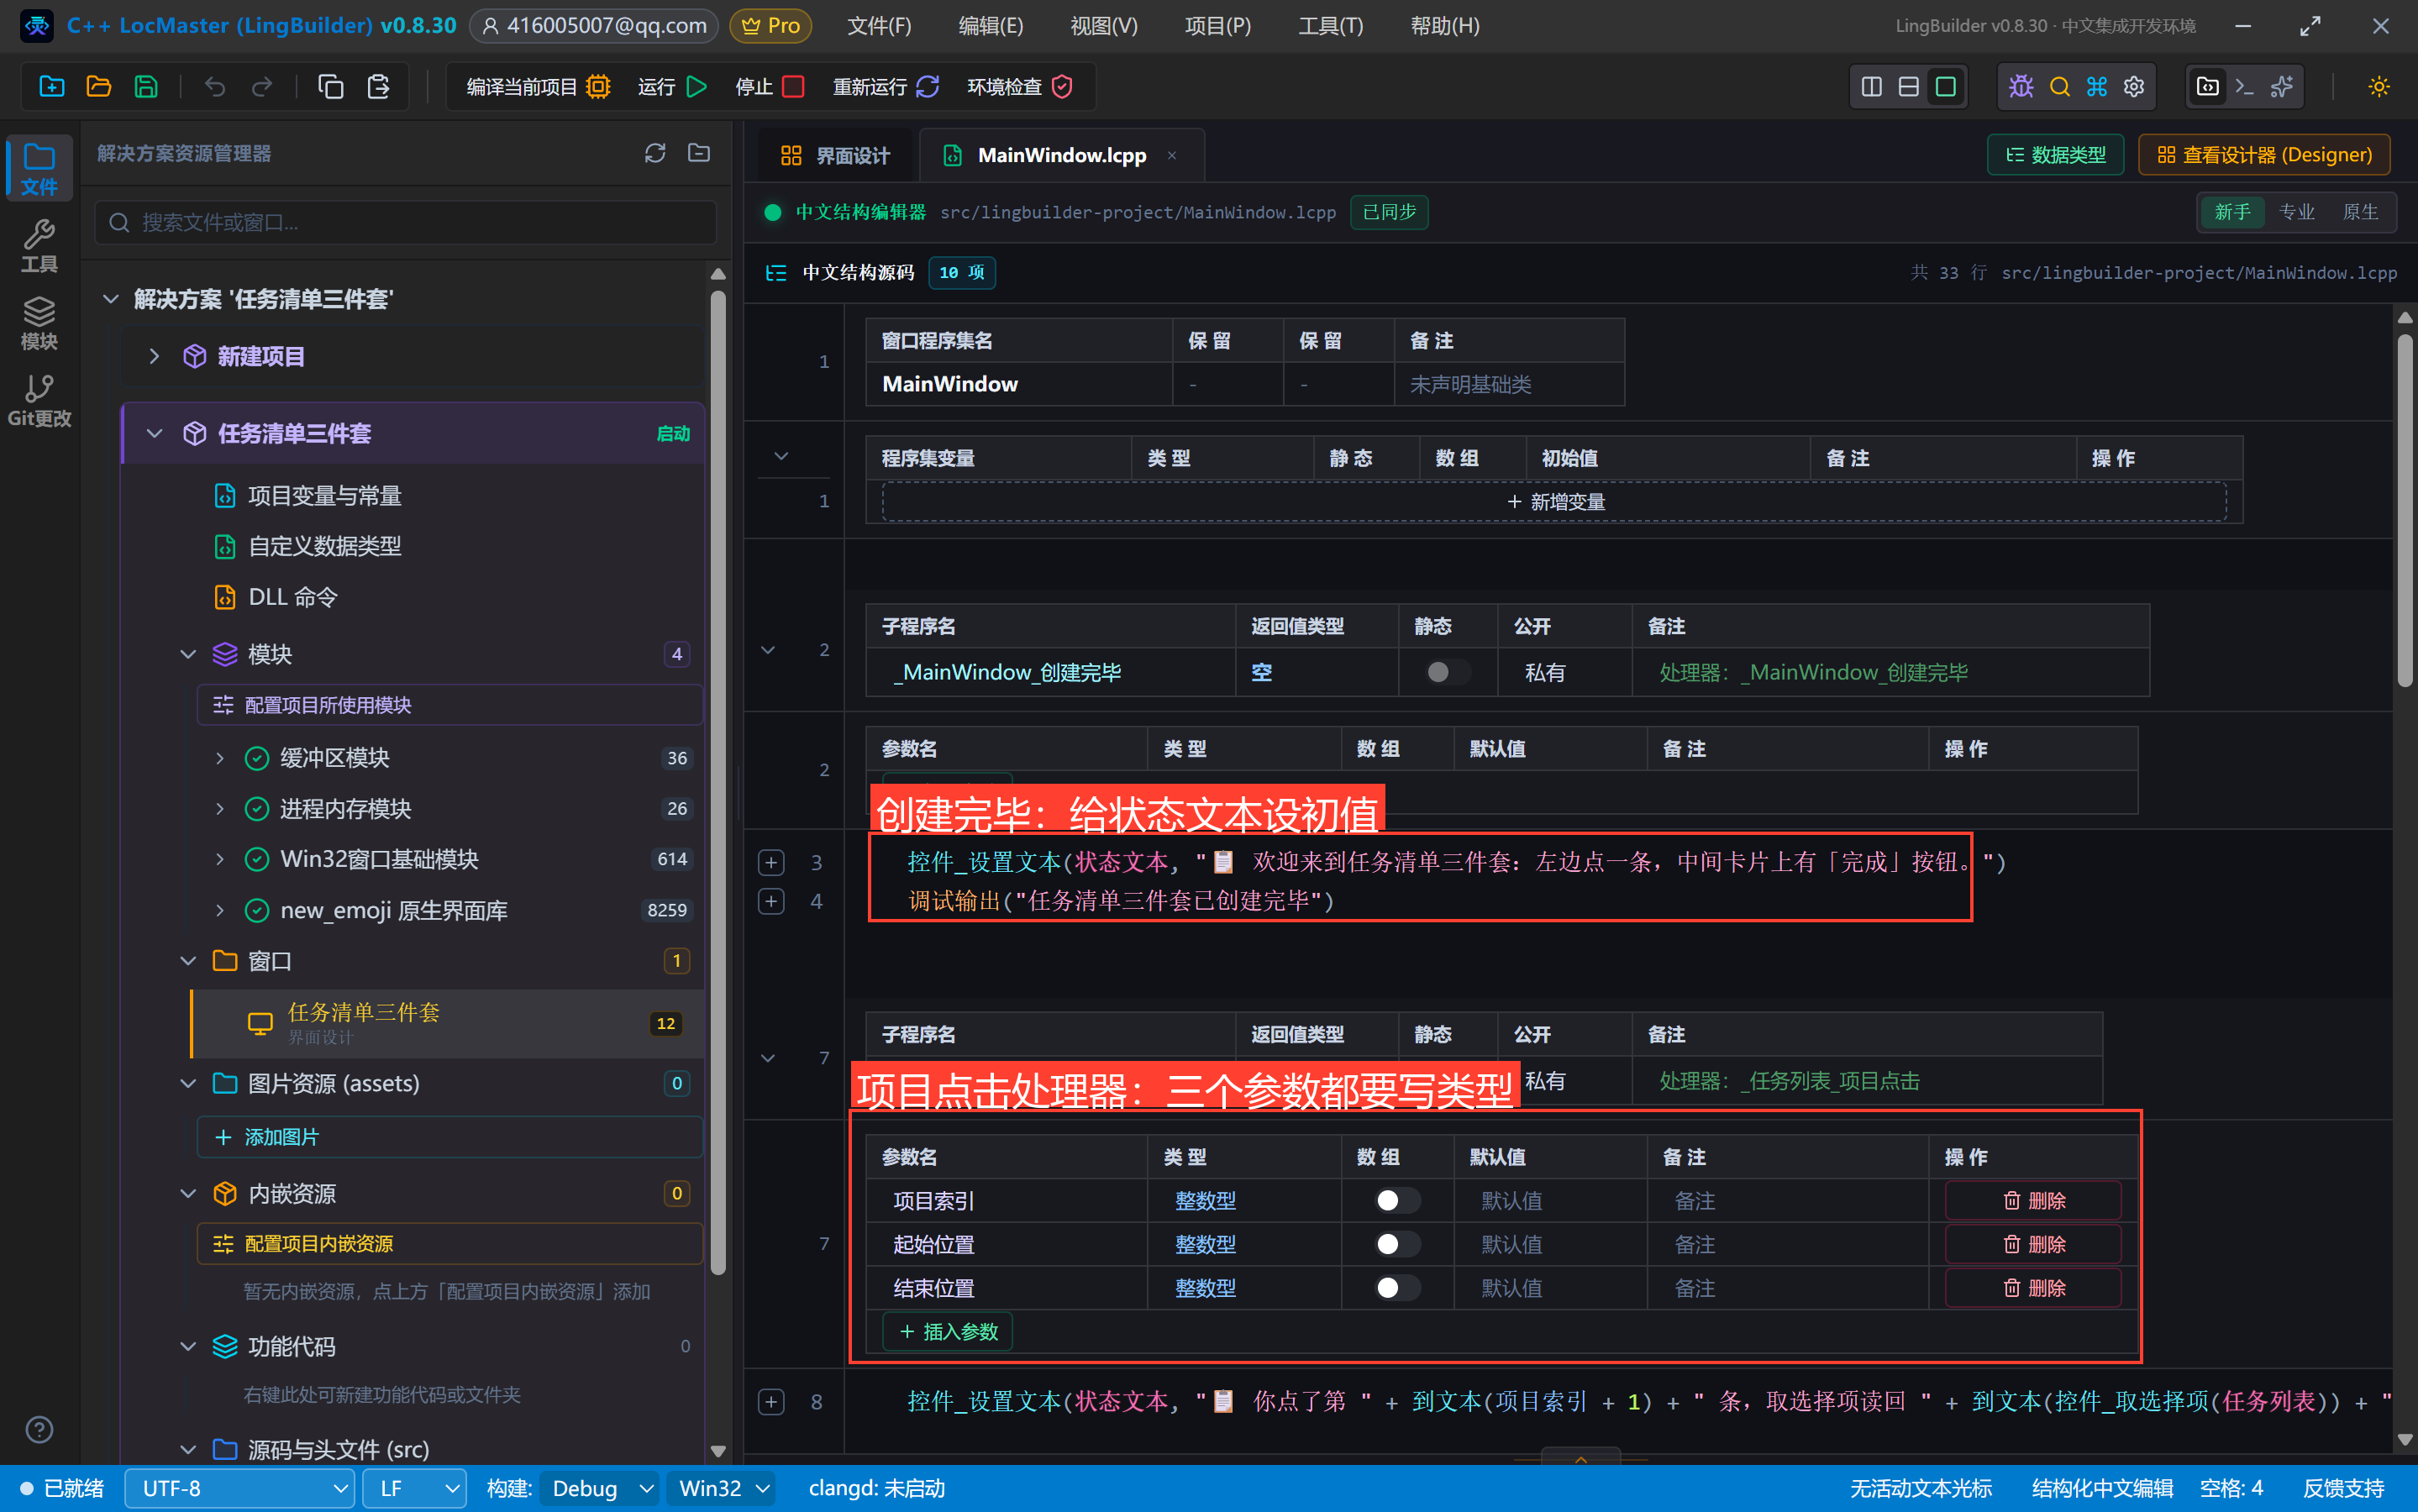The width and height of the screenshot is (2418, 1512).
Task: Refresh the solution explorer
Action: coord(655,153)
